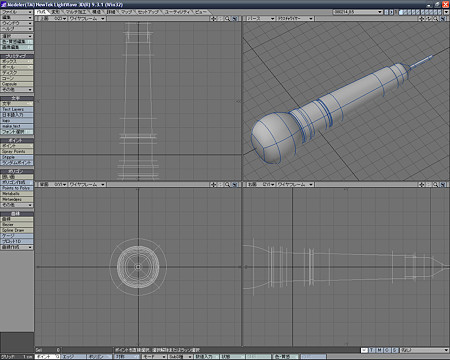The width and height of the screenshot is (450, 360).
Task: Click rotate icon of top-left viewport
Action: click(220, 19)
